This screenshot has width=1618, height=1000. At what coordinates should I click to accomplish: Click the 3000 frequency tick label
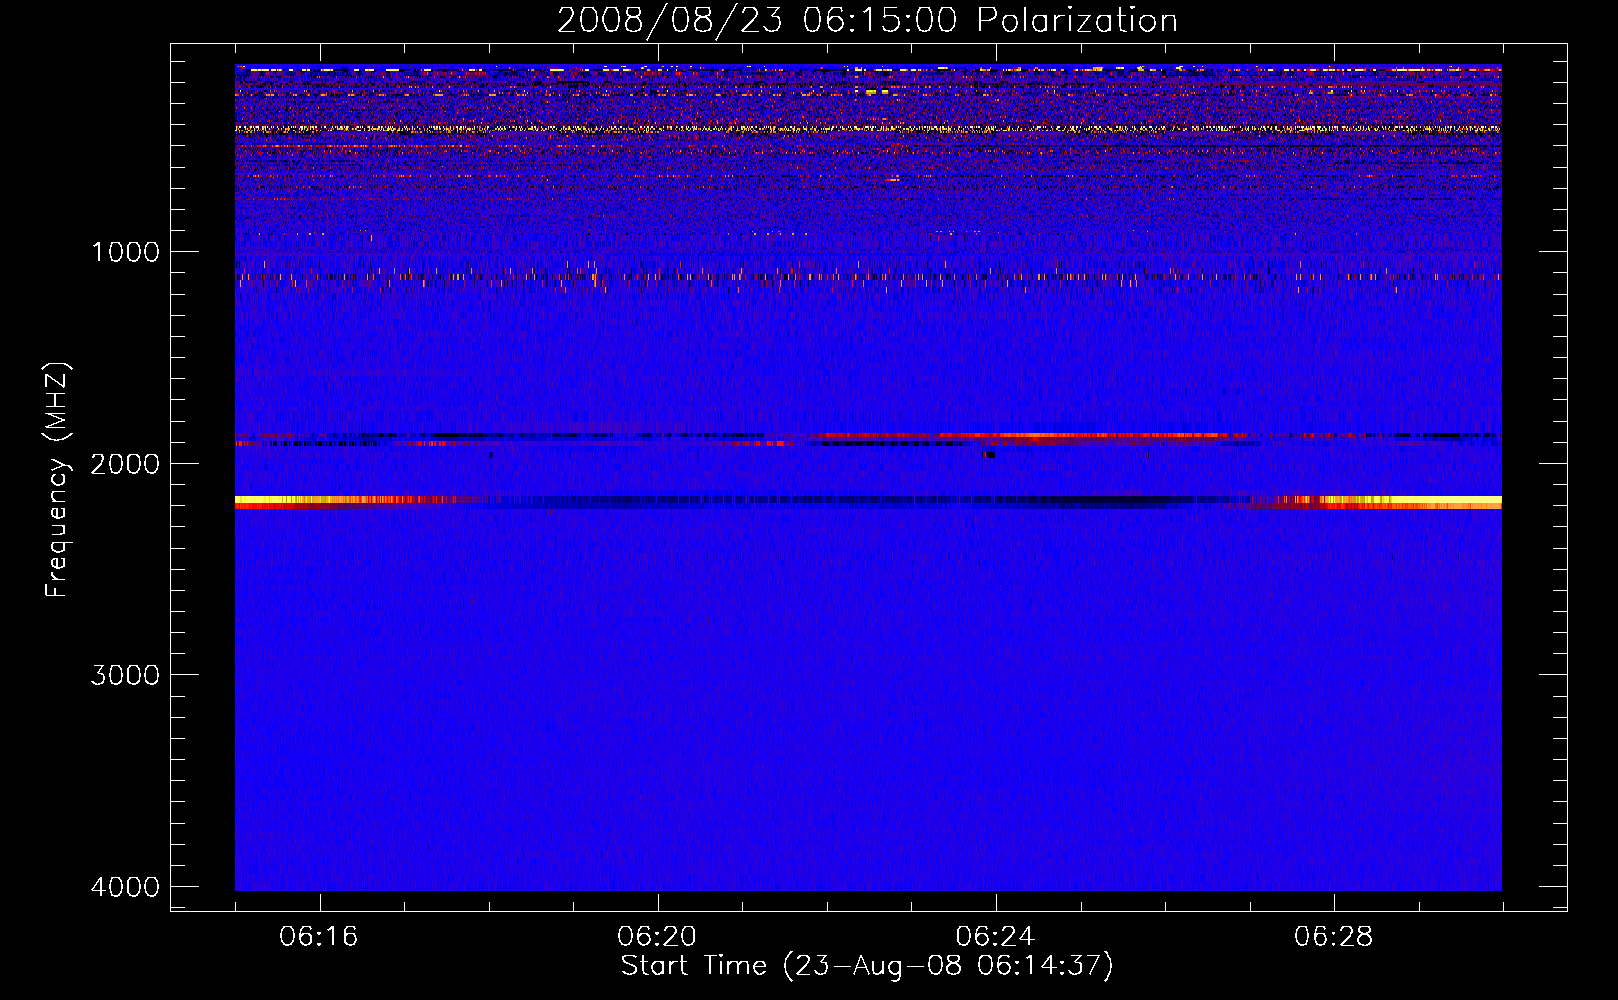point(125,675)
